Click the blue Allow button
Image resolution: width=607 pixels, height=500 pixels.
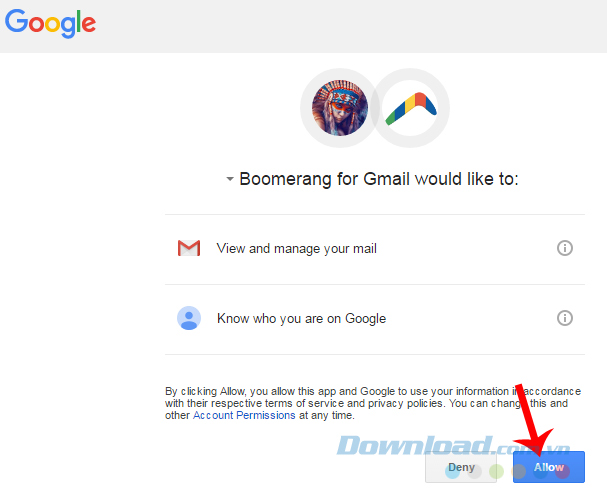click(x=549, y=467)
